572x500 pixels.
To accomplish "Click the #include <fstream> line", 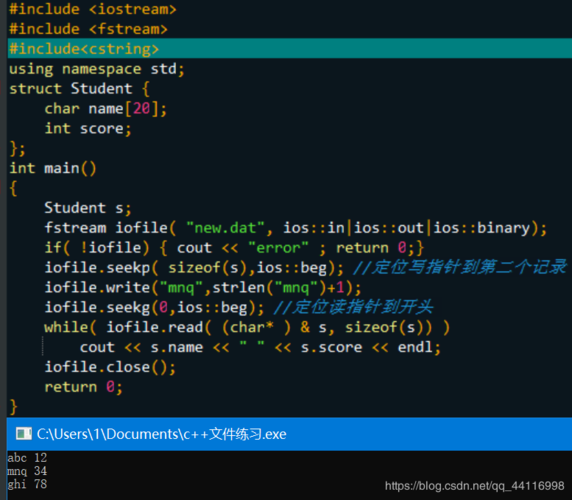I will coord(88,29).
